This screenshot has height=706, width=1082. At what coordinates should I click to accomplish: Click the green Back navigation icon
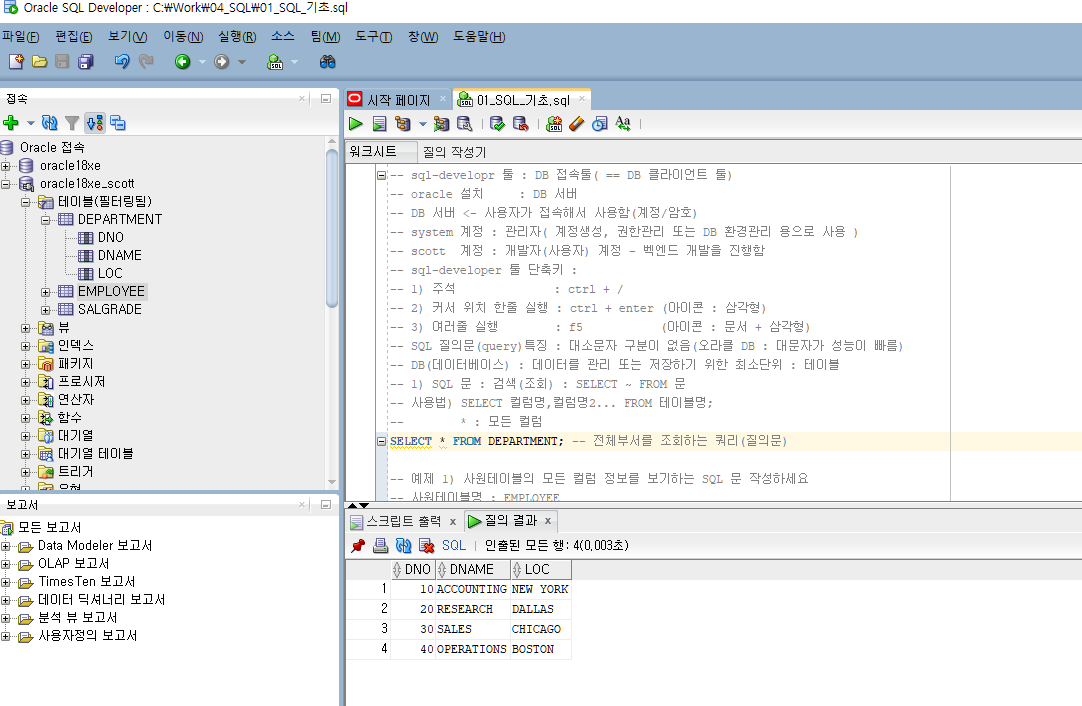pos(182,61)
